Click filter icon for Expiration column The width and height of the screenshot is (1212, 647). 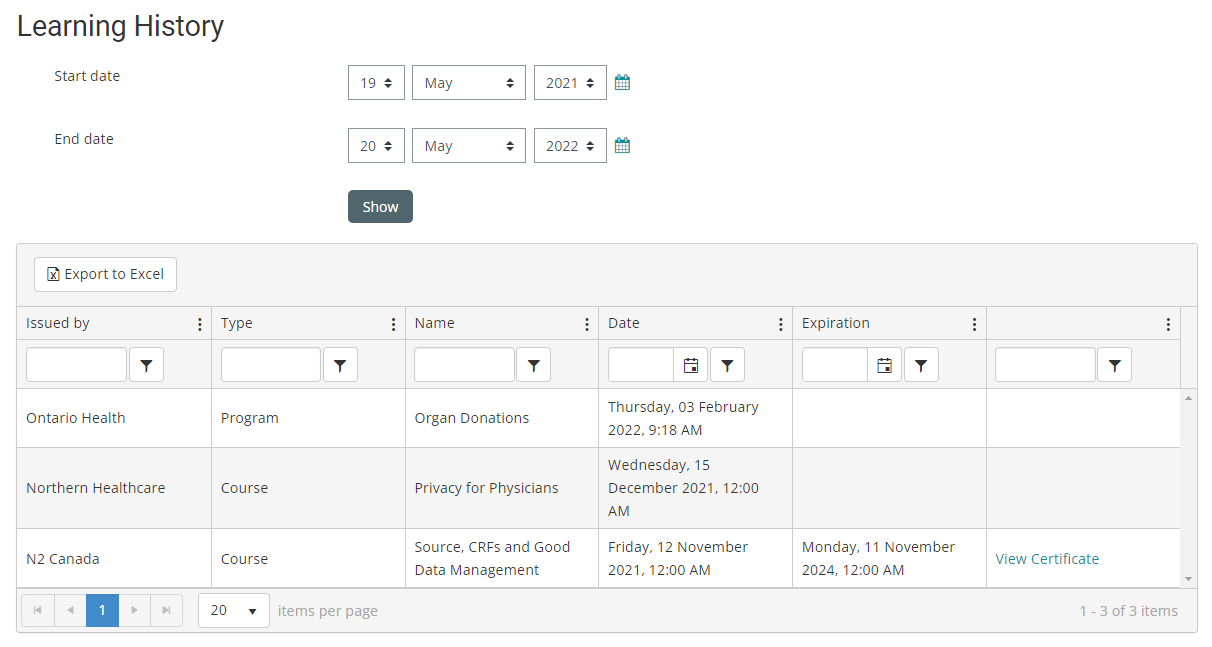[921, 366]
